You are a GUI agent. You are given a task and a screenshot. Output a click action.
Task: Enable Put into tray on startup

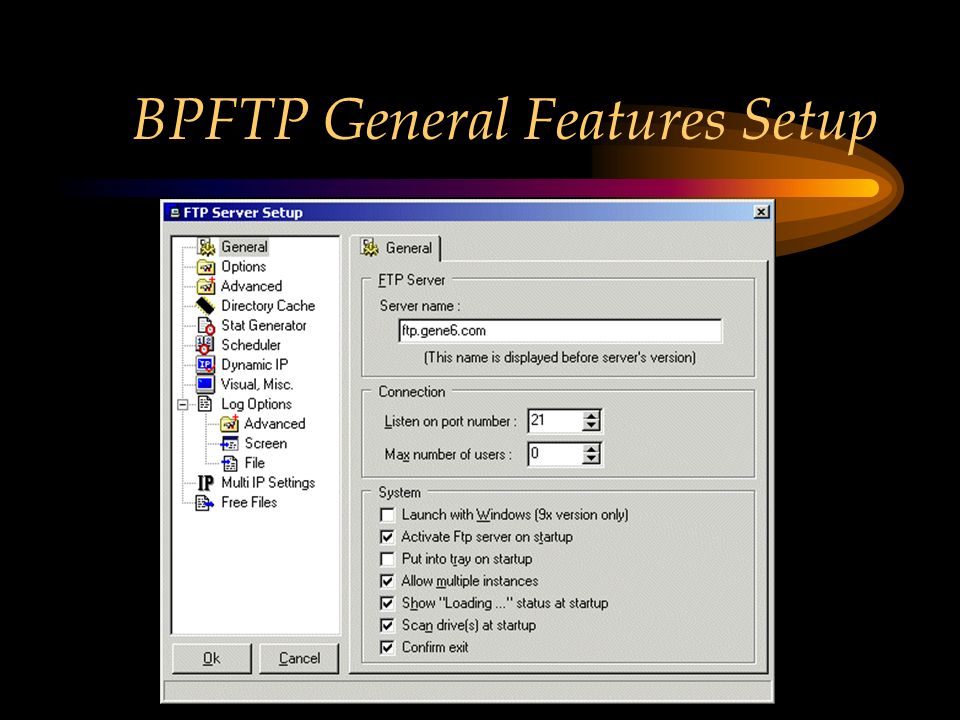click(x=387, y=559)
